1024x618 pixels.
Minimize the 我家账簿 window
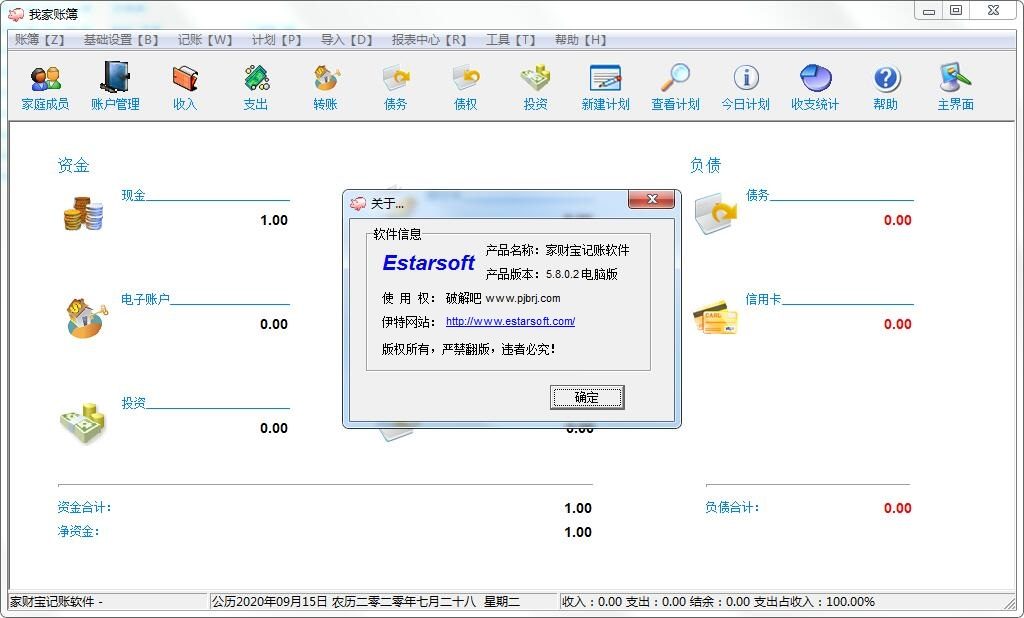coord(929,10)
